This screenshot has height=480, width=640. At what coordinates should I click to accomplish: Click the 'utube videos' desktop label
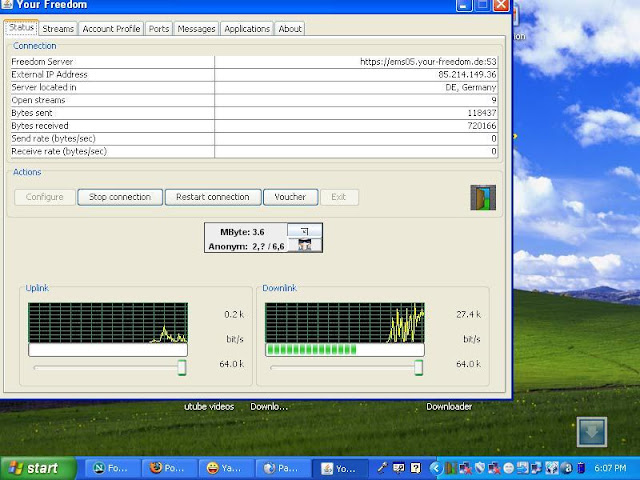[209, 407]
